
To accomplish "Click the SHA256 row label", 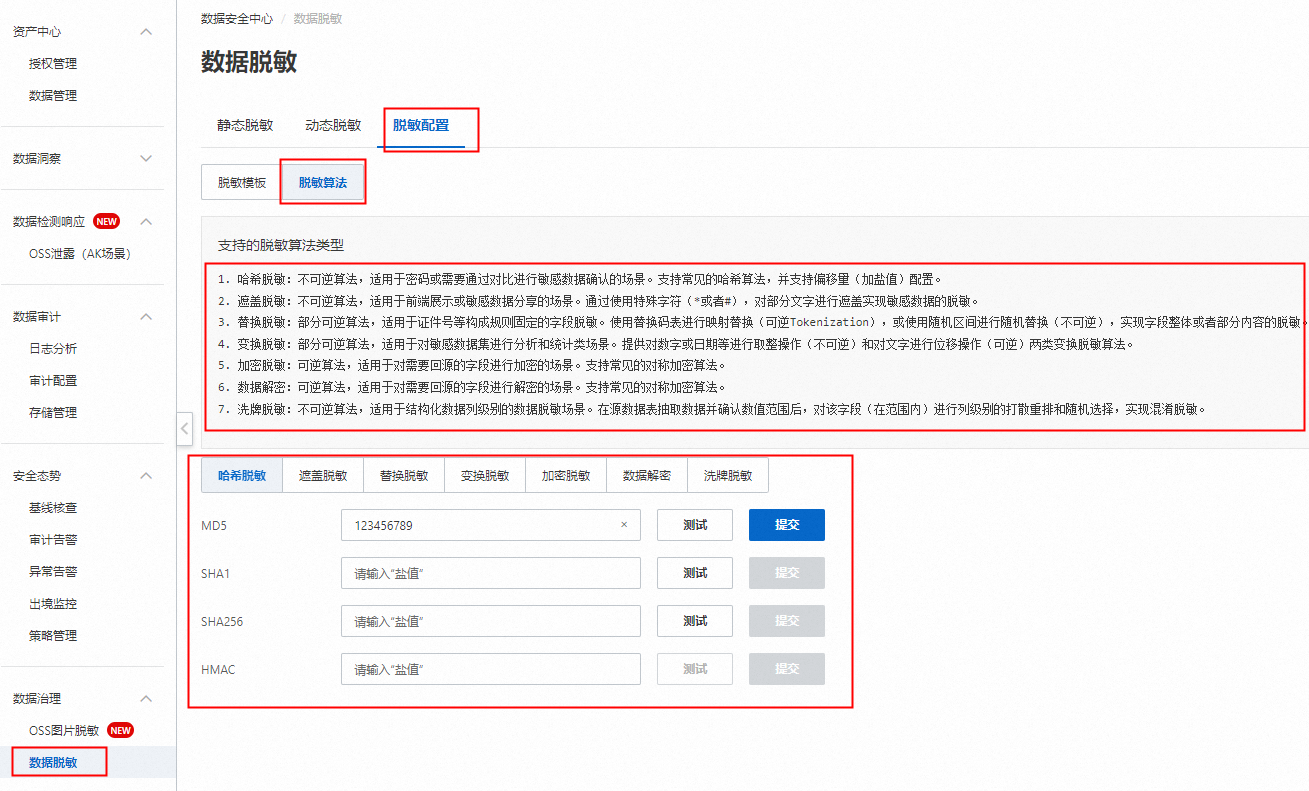I will [222, 622].
